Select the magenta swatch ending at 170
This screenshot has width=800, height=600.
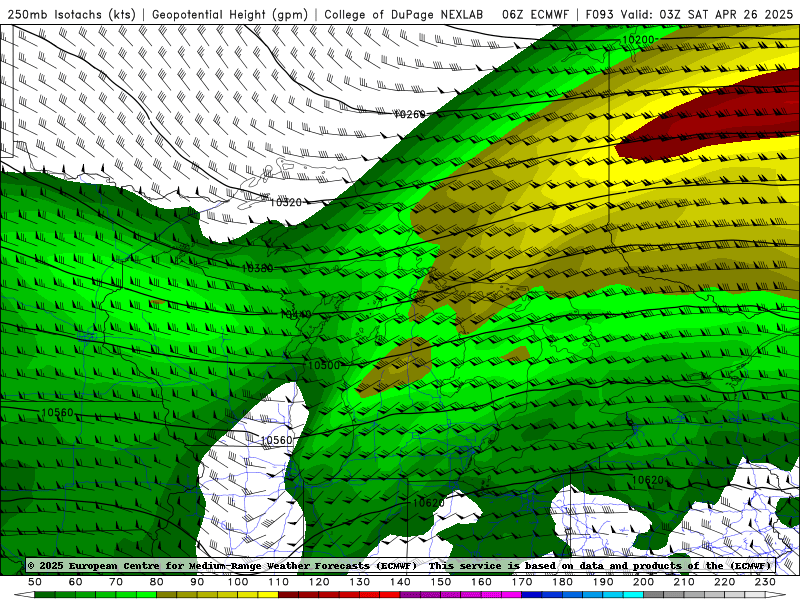click(x=511, y=595)
